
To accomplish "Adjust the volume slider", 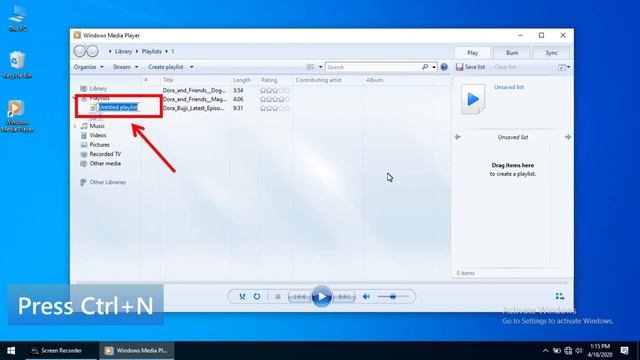I will click(393, 297).
